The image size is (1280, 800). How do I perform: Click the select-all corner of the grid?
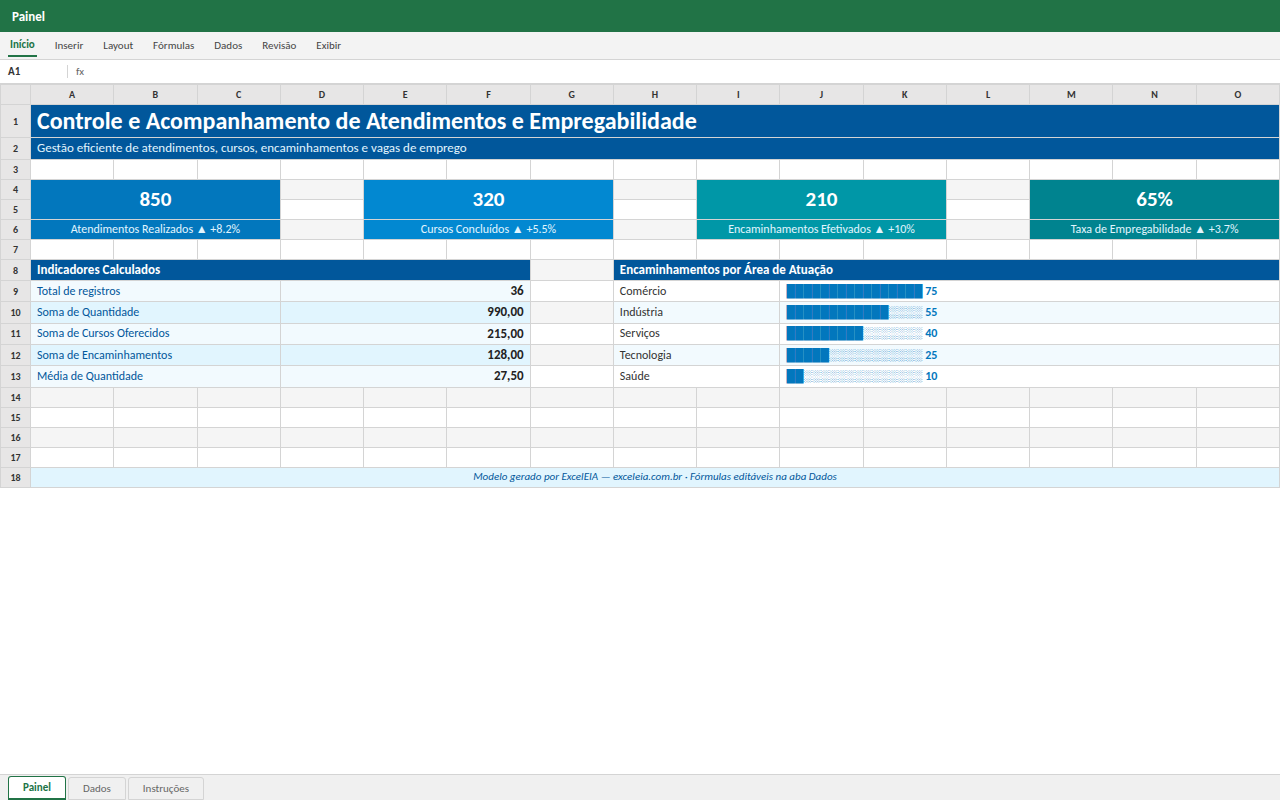click(15, 95)
